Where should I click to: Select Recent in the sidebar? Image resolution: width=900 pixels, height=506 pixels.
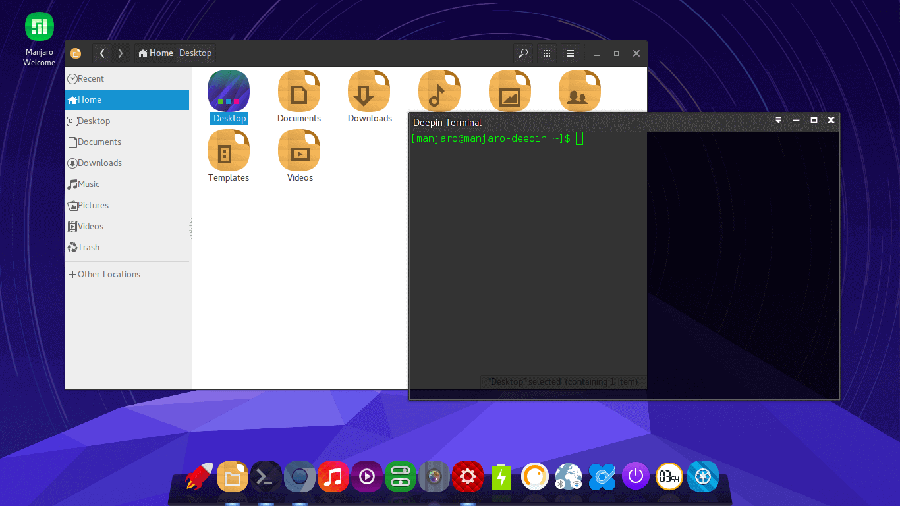pos(90,79)
